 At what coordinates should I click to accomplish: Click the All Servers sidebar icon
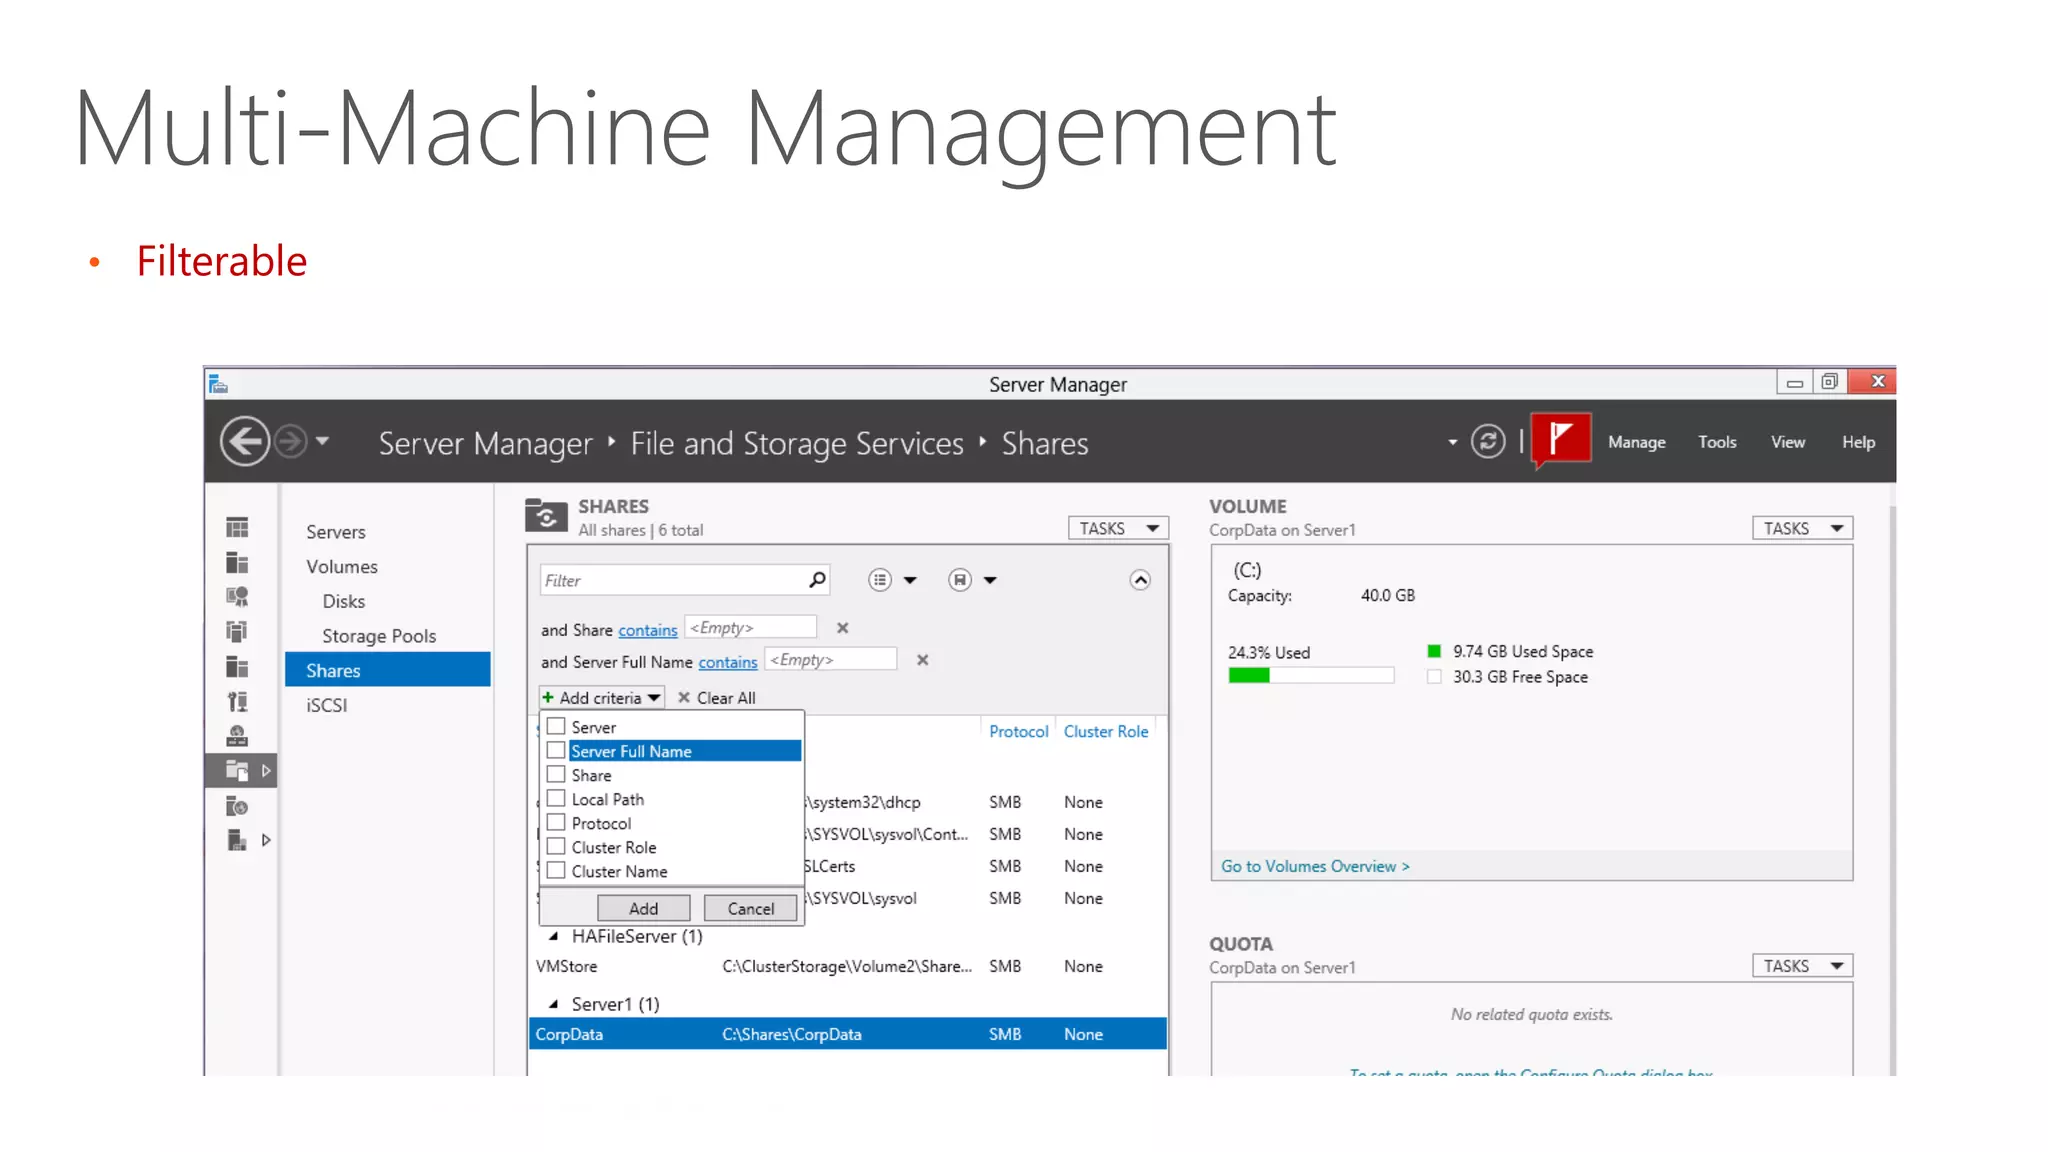pos(237,597)
